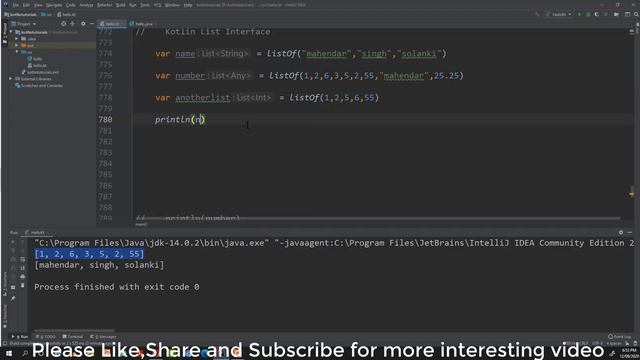640x360 pixels.
Task: Expand the .idea folder node
Action: pos(17,39)
